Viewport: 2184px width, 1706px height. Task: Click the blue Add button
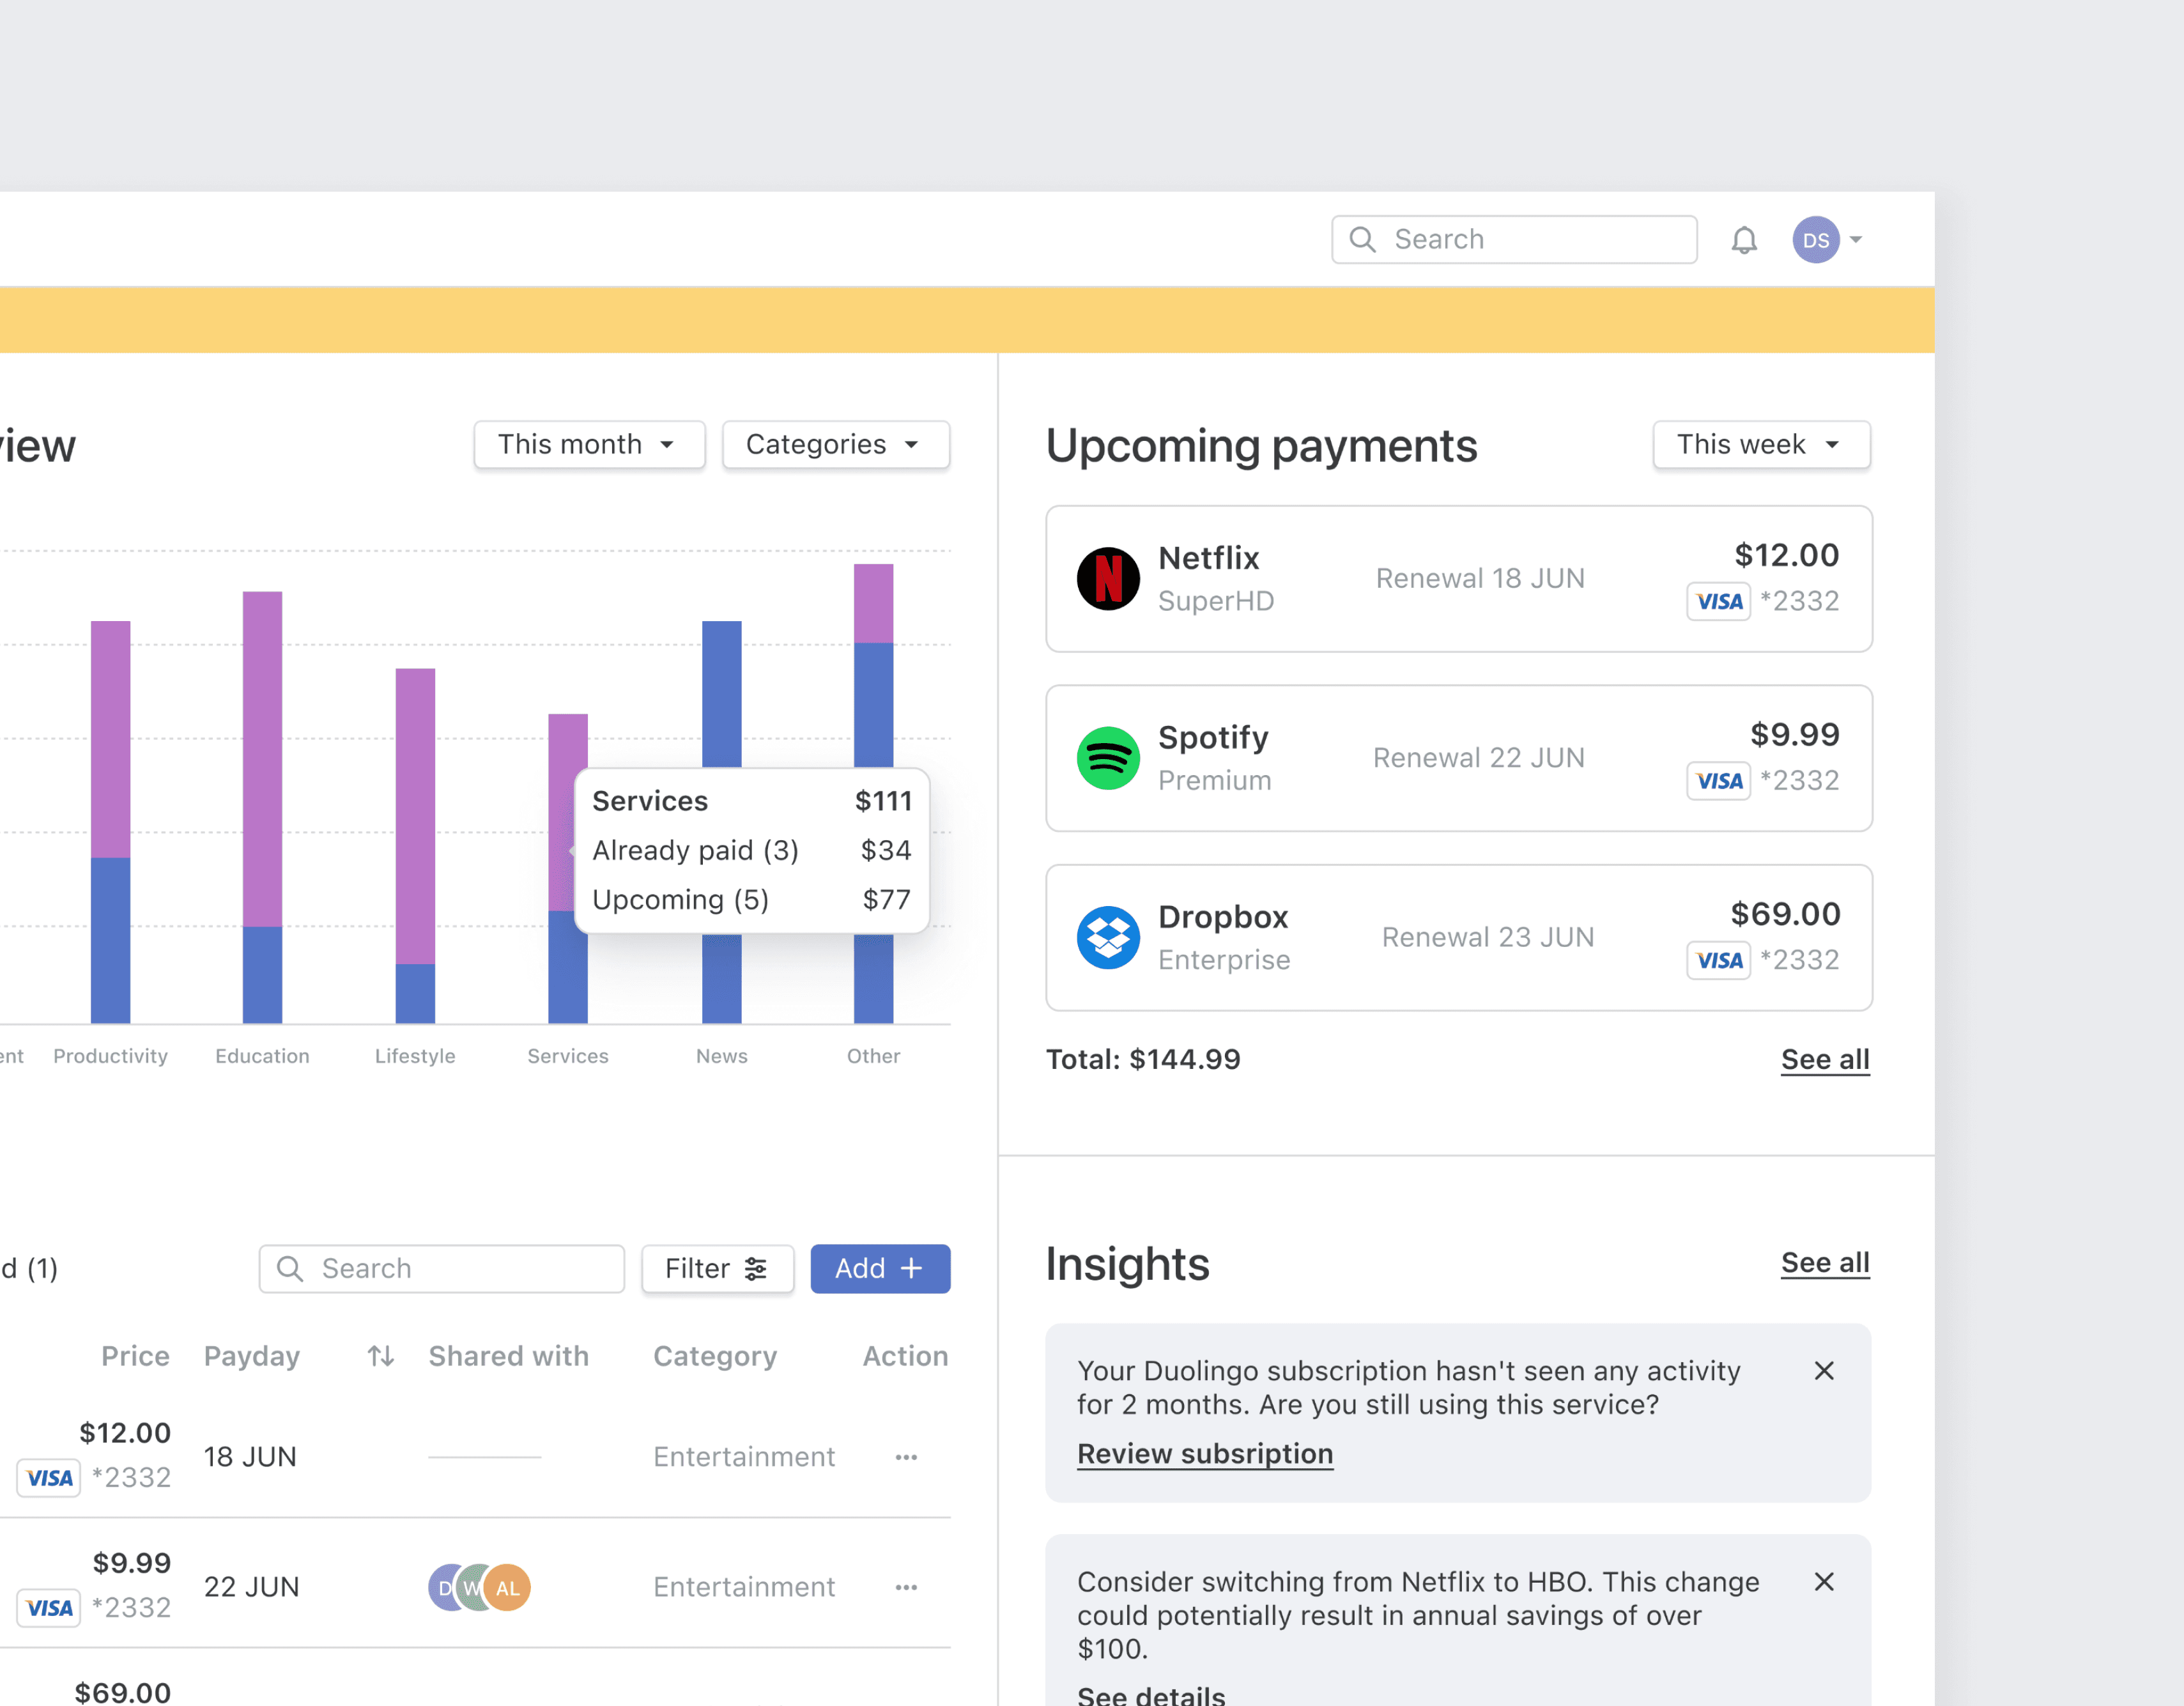(x=879, y=1269)
